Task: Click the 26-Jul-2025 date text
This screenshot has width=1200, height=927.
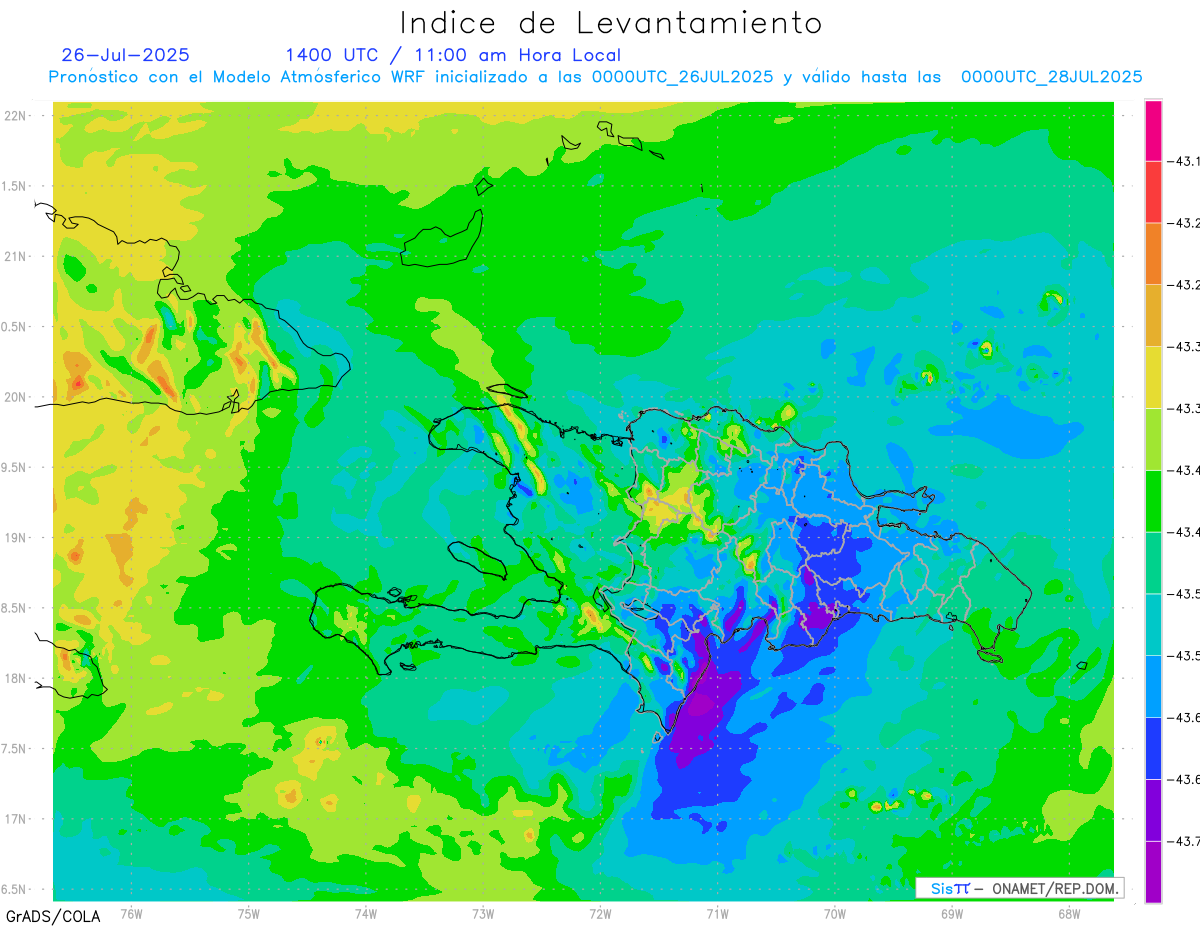Action: [125, 55]
